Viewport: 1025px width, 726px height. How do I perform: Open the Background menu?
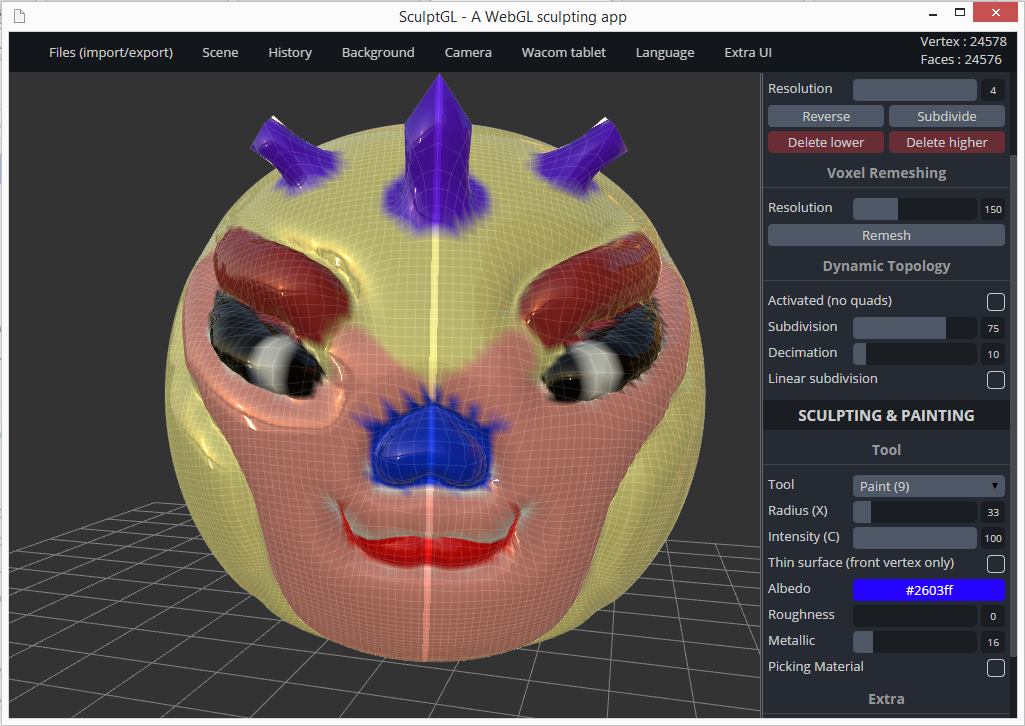tap(378, 52)
